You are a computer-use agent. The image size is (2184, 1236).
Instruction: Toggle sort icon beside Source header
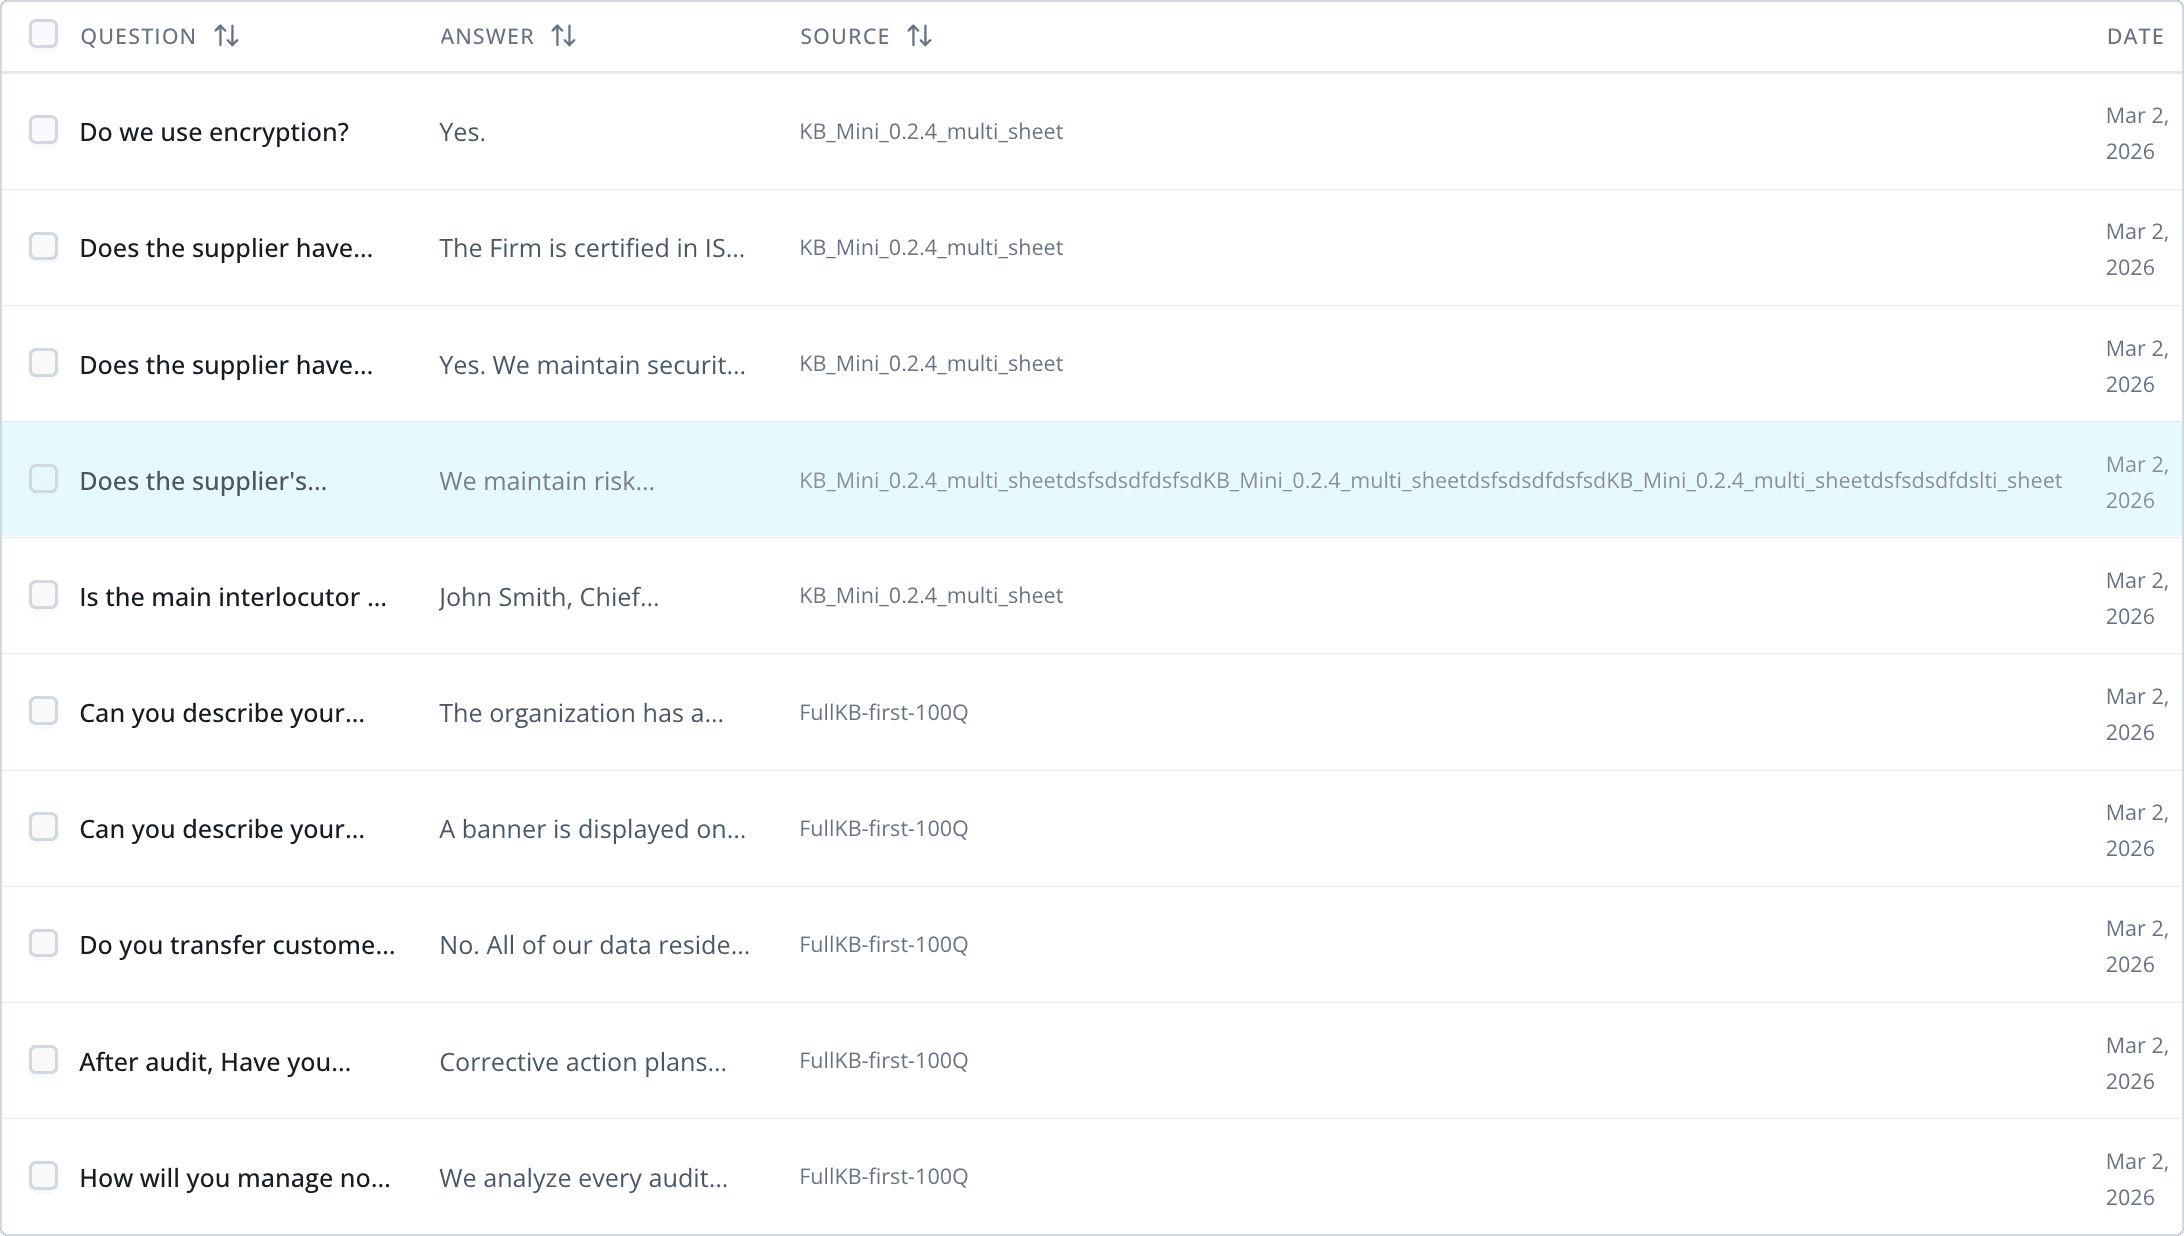click(919, 36)
